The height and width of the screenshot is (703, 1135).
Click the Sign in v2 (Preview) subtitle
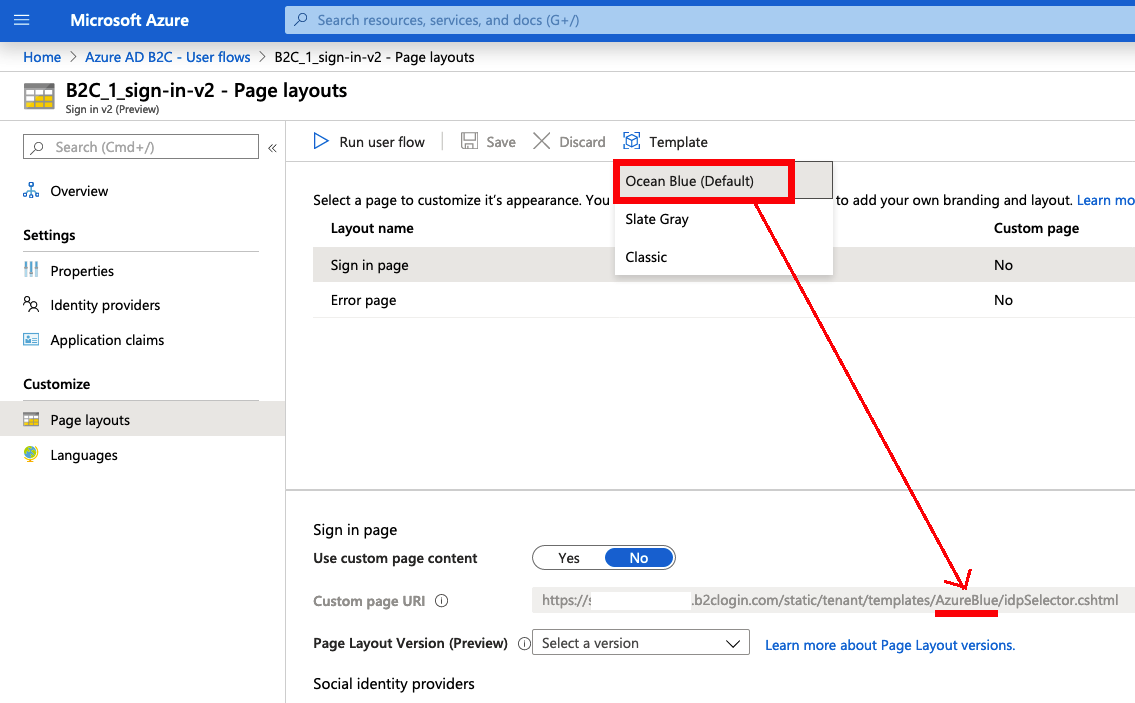[112, 109]
